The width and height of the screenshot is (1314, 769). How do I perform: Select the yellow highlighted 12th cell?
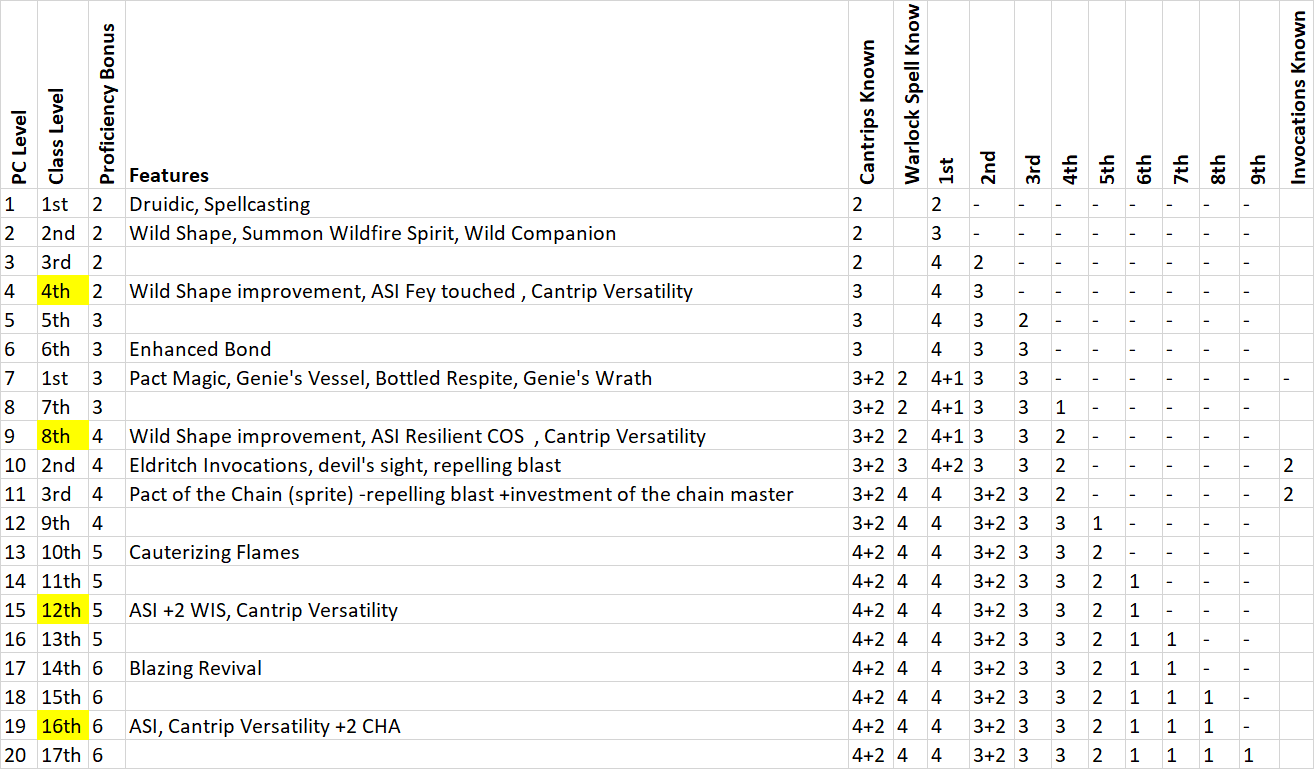64,610
